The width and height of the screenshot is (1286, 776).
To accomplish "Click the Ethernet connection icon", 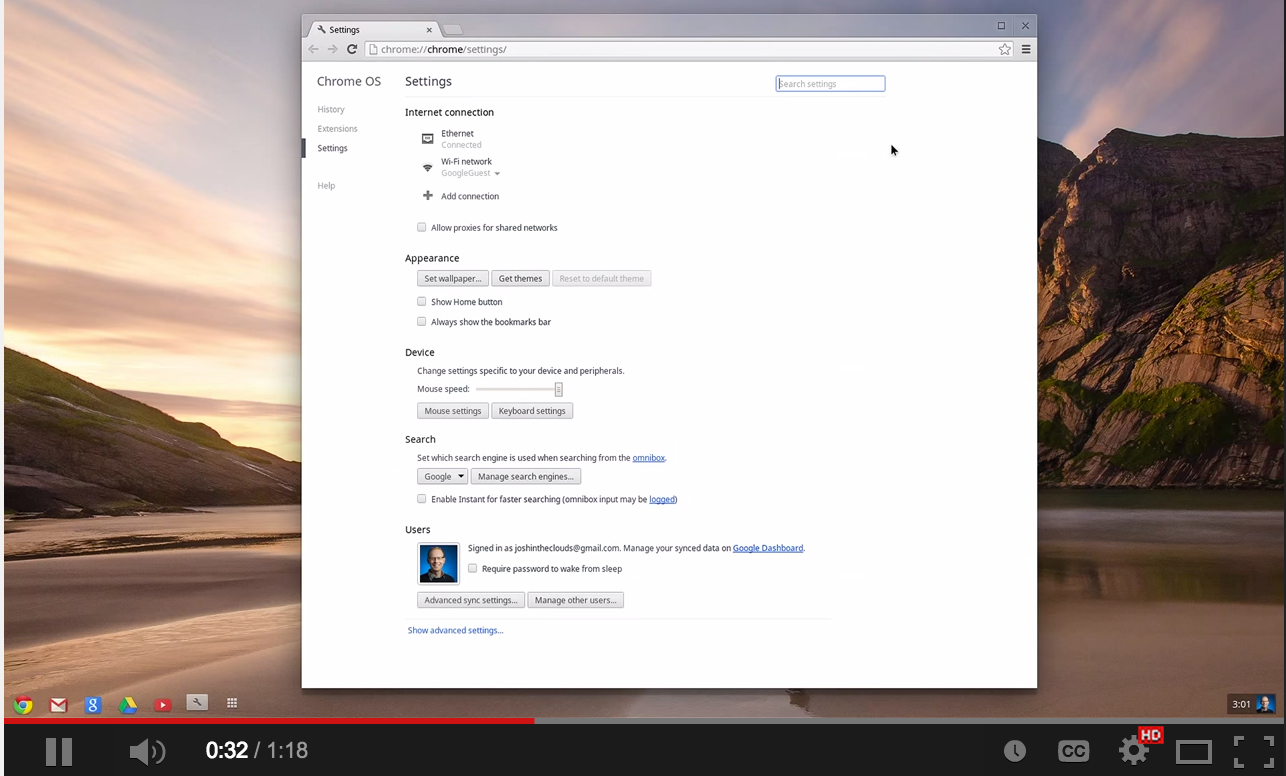I will 428,139.
